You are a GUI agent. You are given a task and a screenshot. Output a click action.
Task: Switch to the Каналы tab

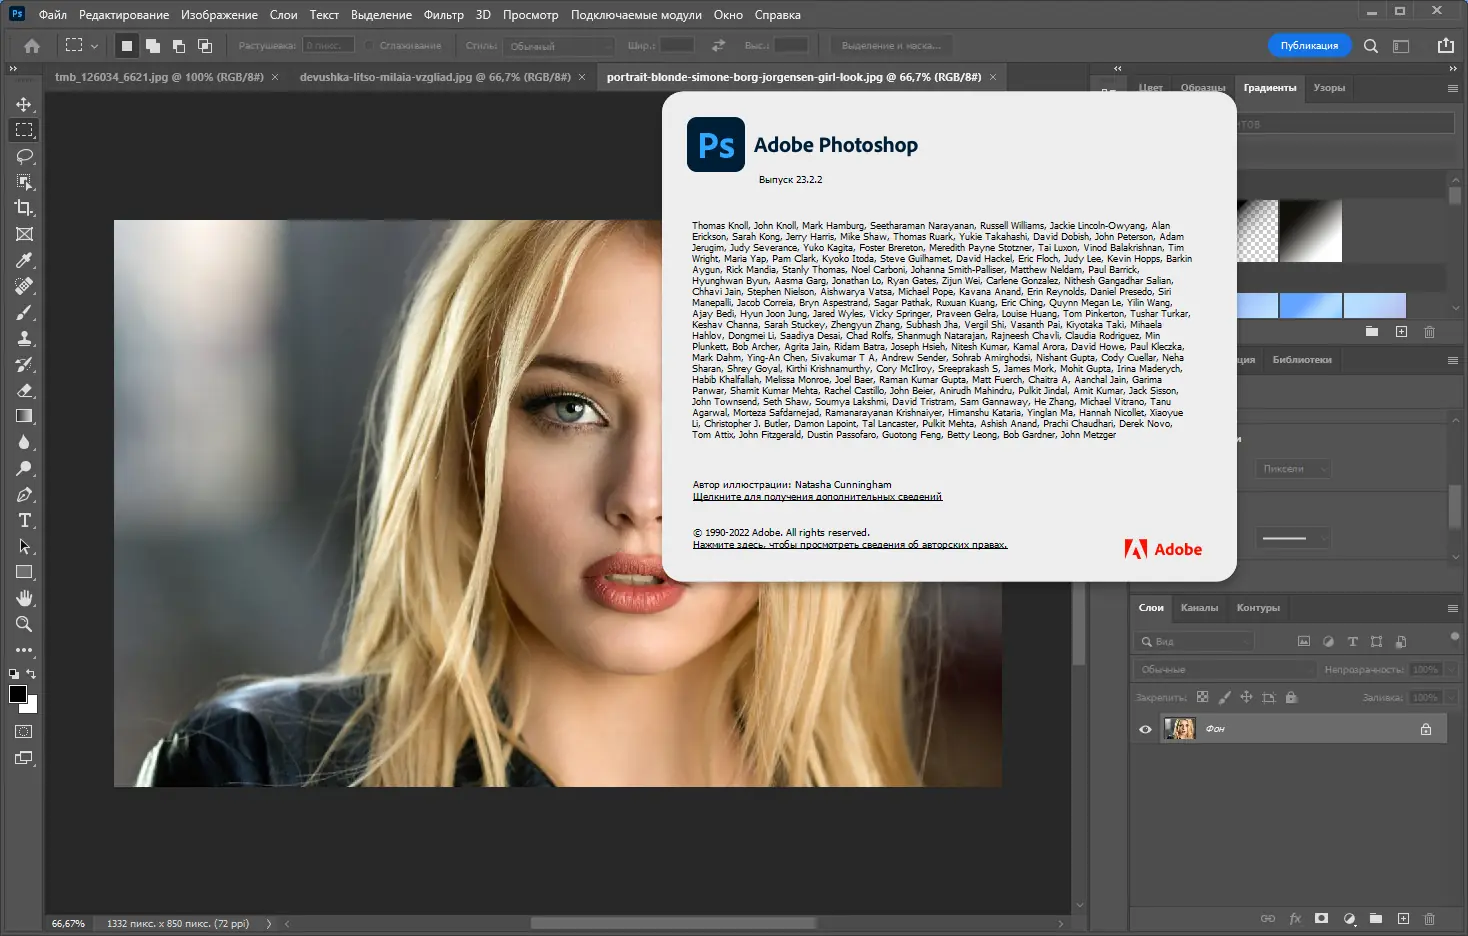coord(1199,607)
